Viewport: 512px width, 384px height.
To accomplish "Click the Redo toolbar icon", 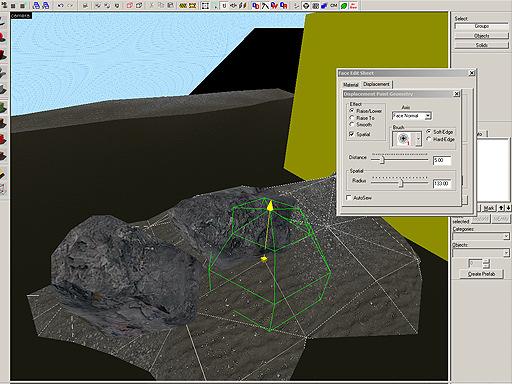I will (x=70, y=5).
